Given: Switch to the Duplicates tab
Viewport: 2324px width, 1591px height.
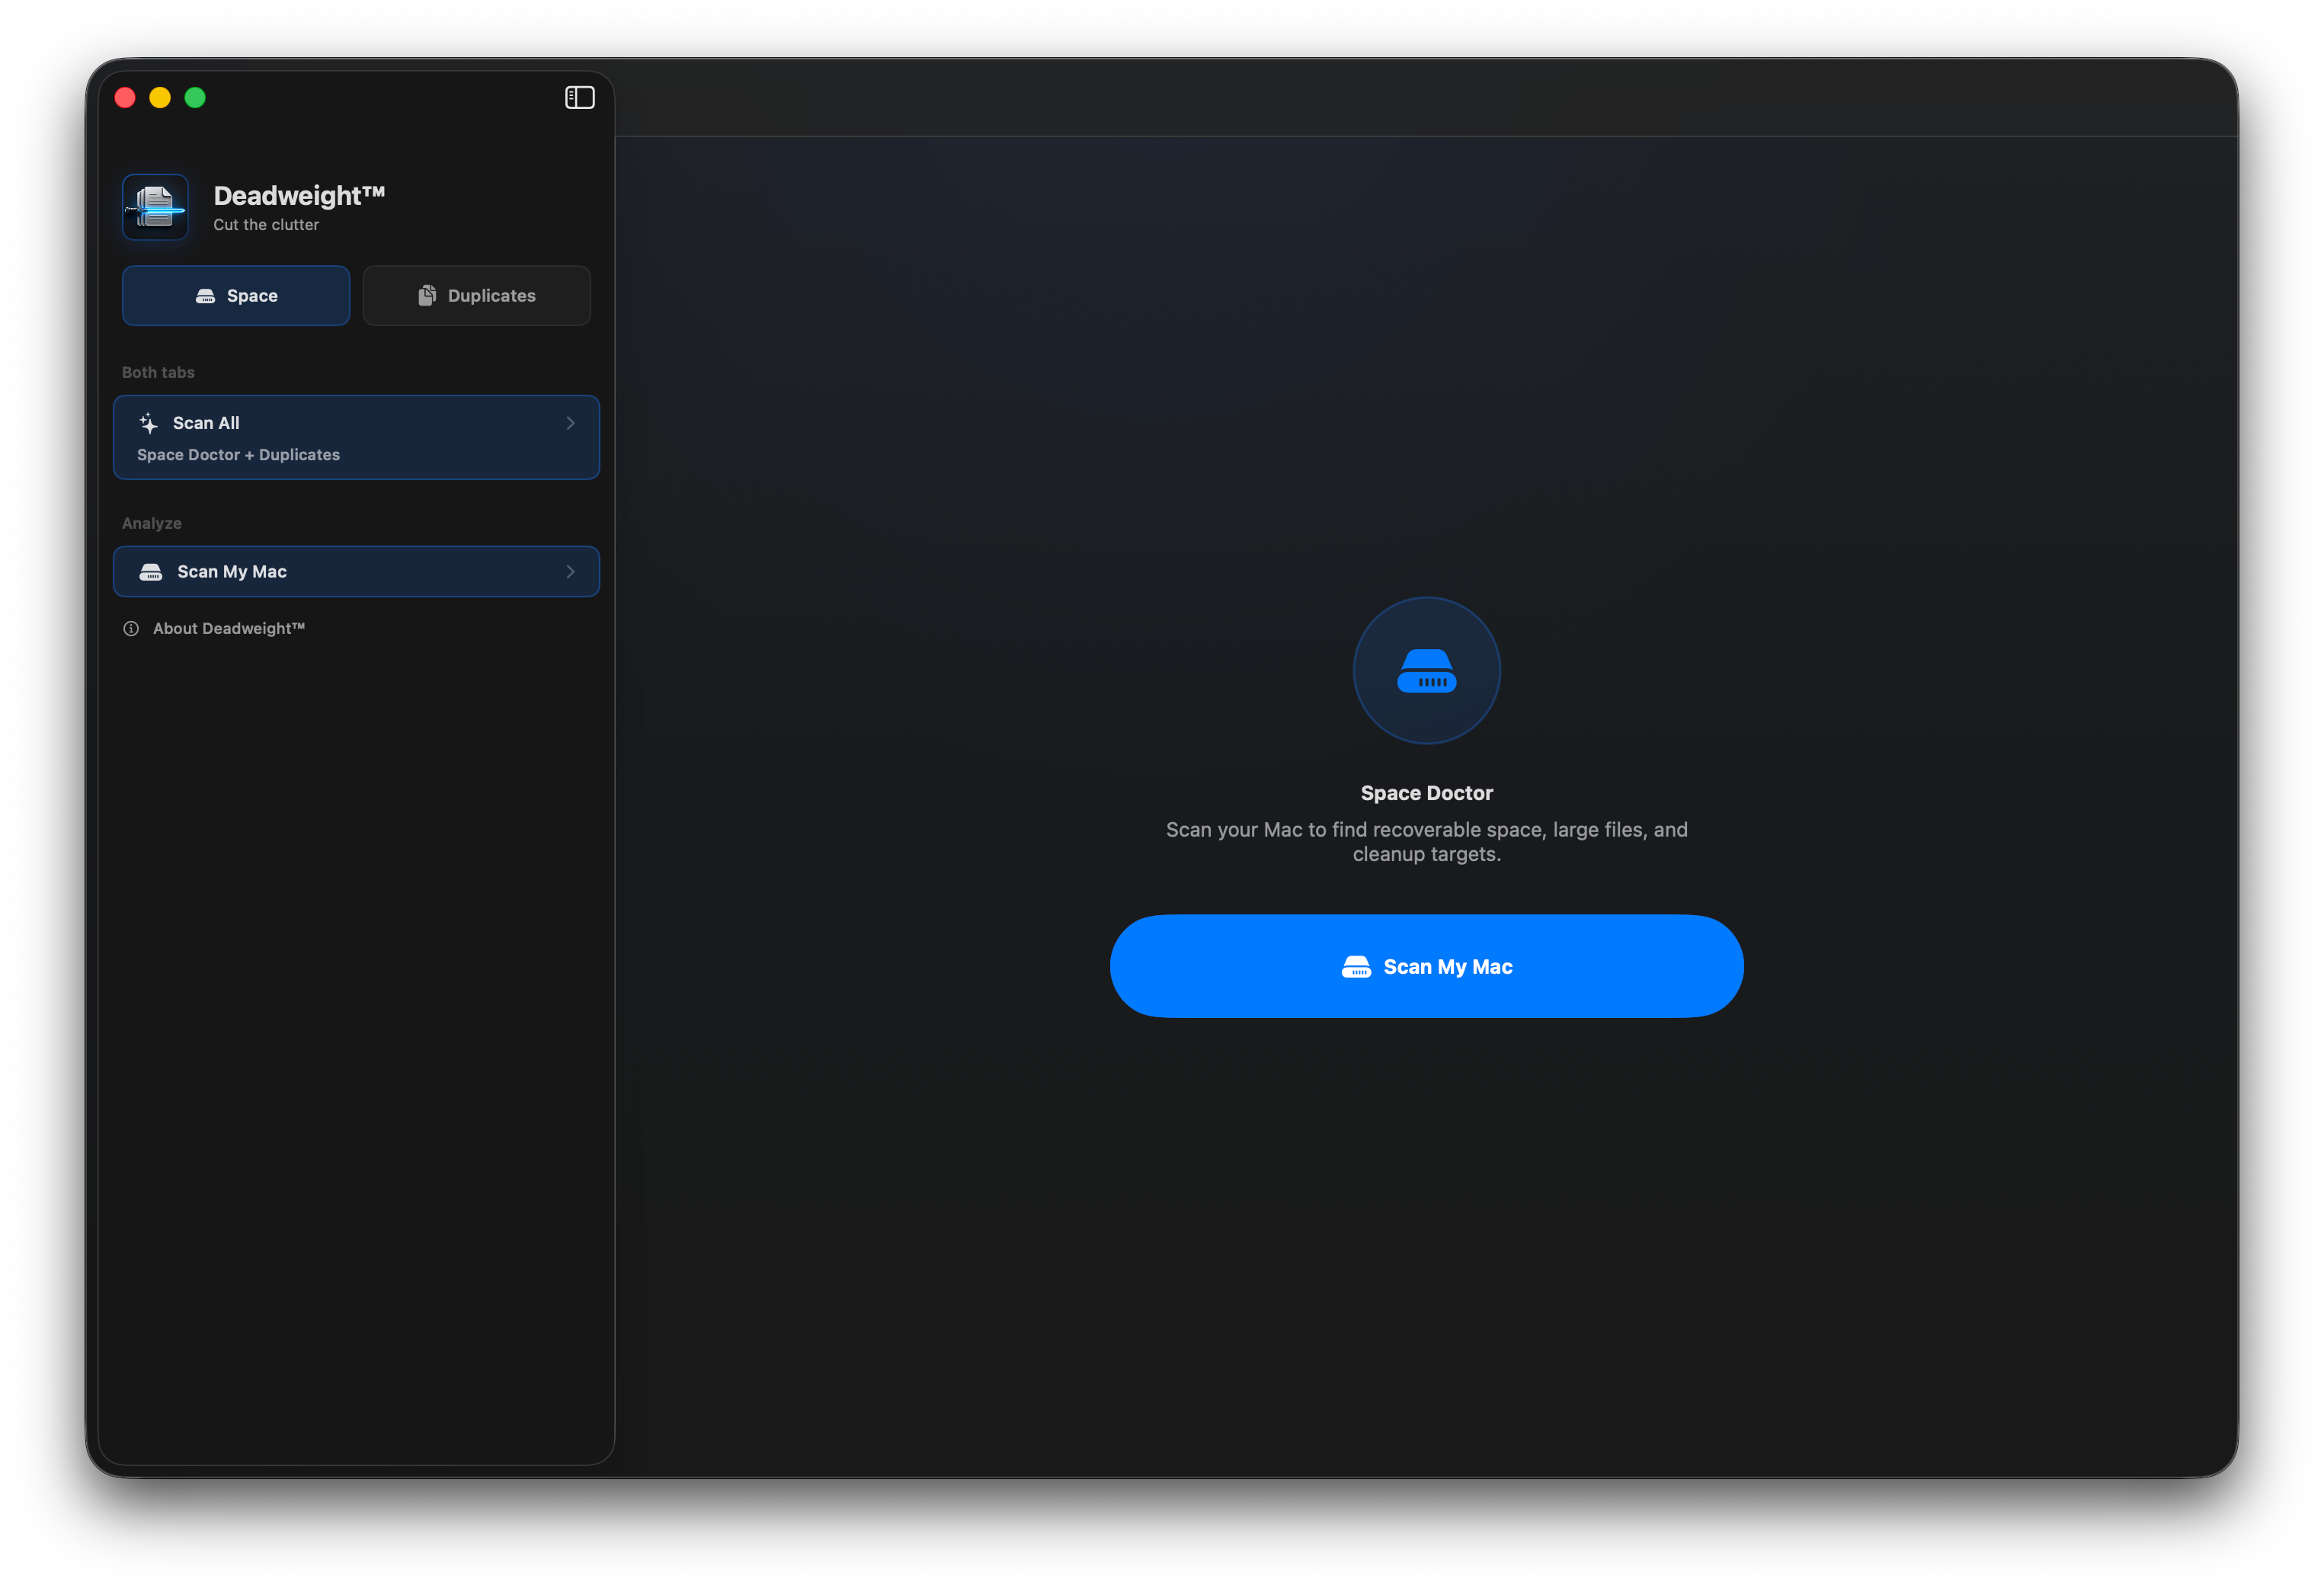Looking at the screenshot, I should point(476,295).
